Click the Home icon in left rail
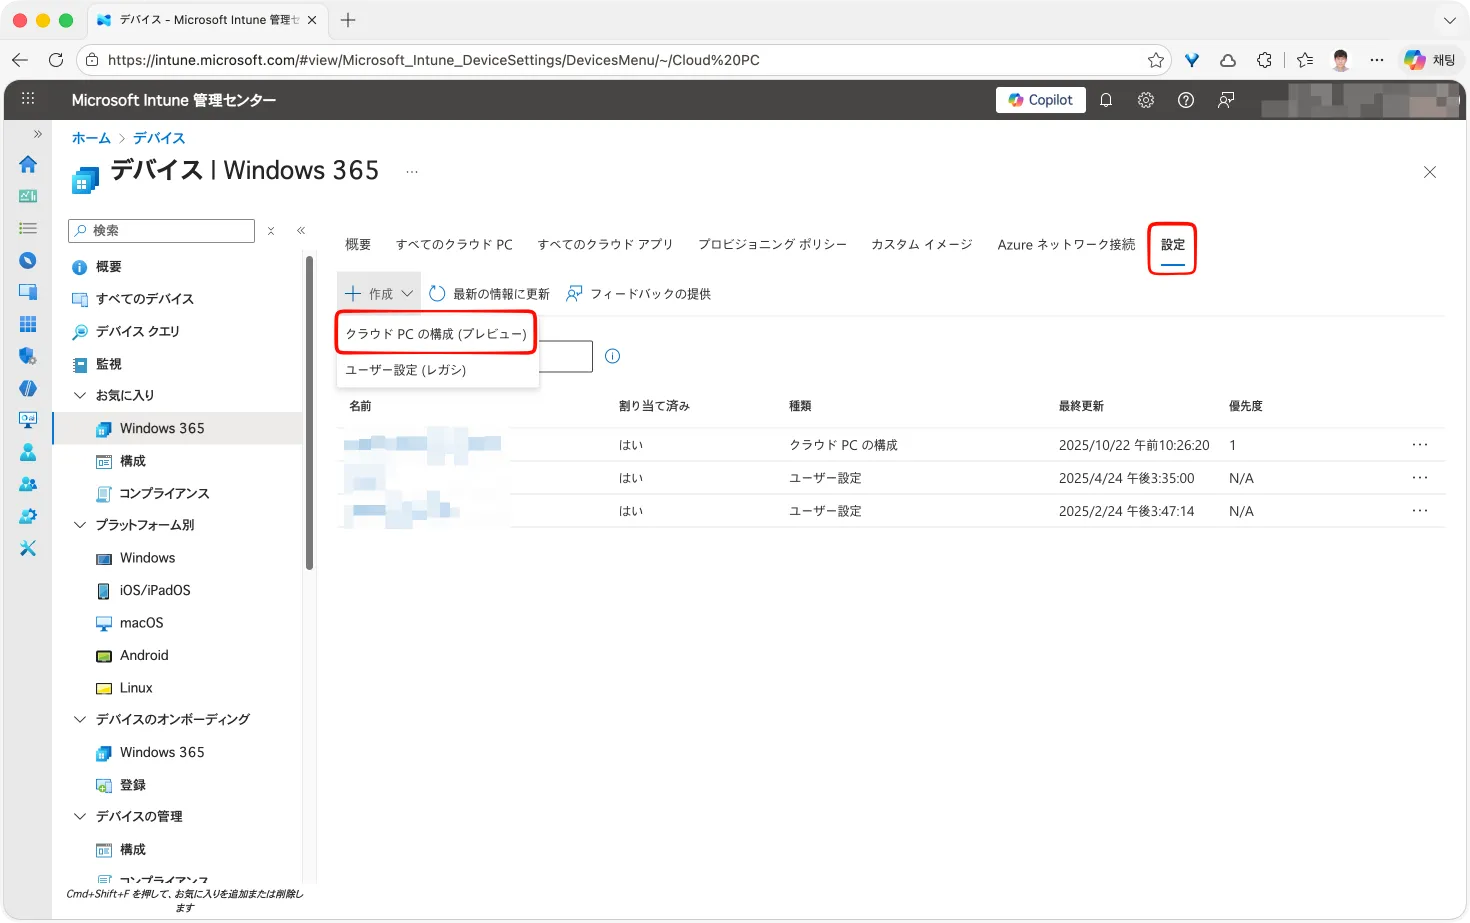This screenshot has height=923, width=1470. pos(28,164)
